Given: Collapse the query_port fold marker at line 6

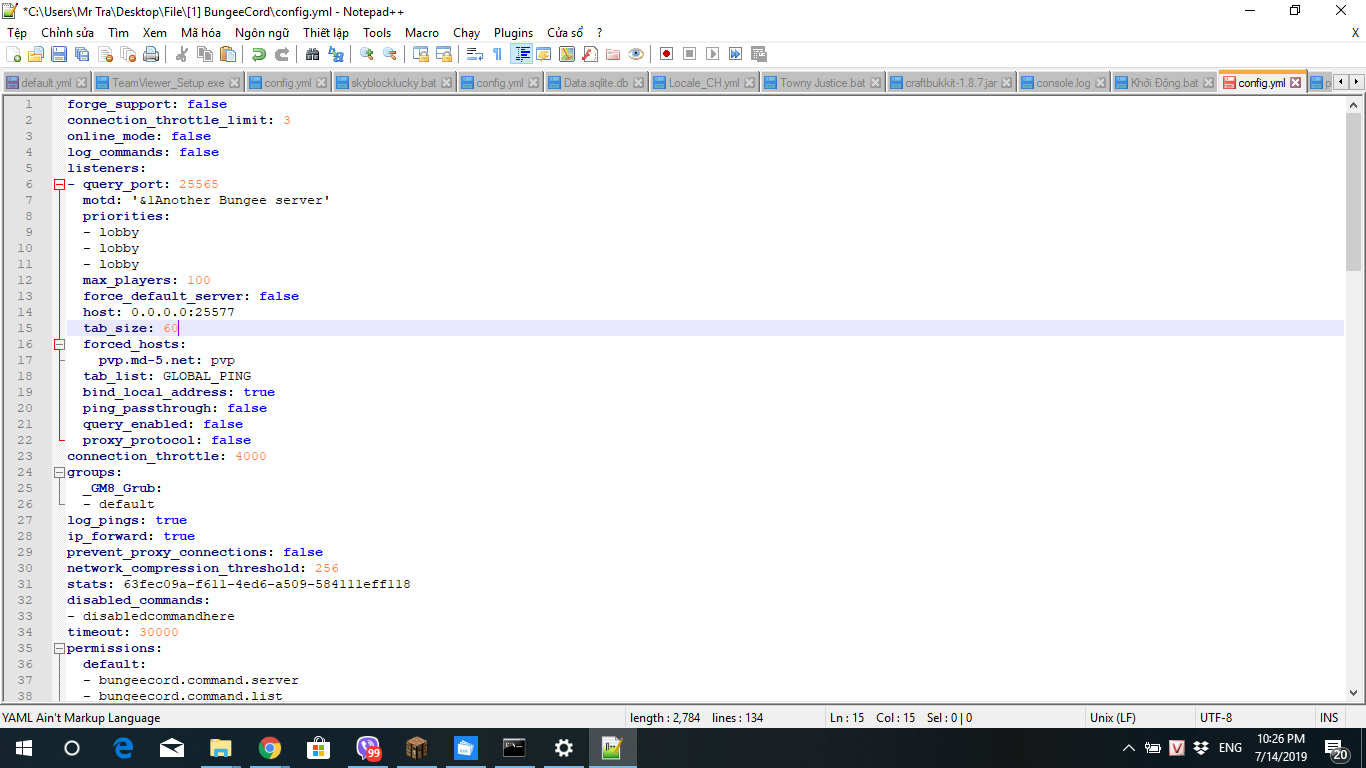Looking at the screenshot, I should click(x=59, y=184).
